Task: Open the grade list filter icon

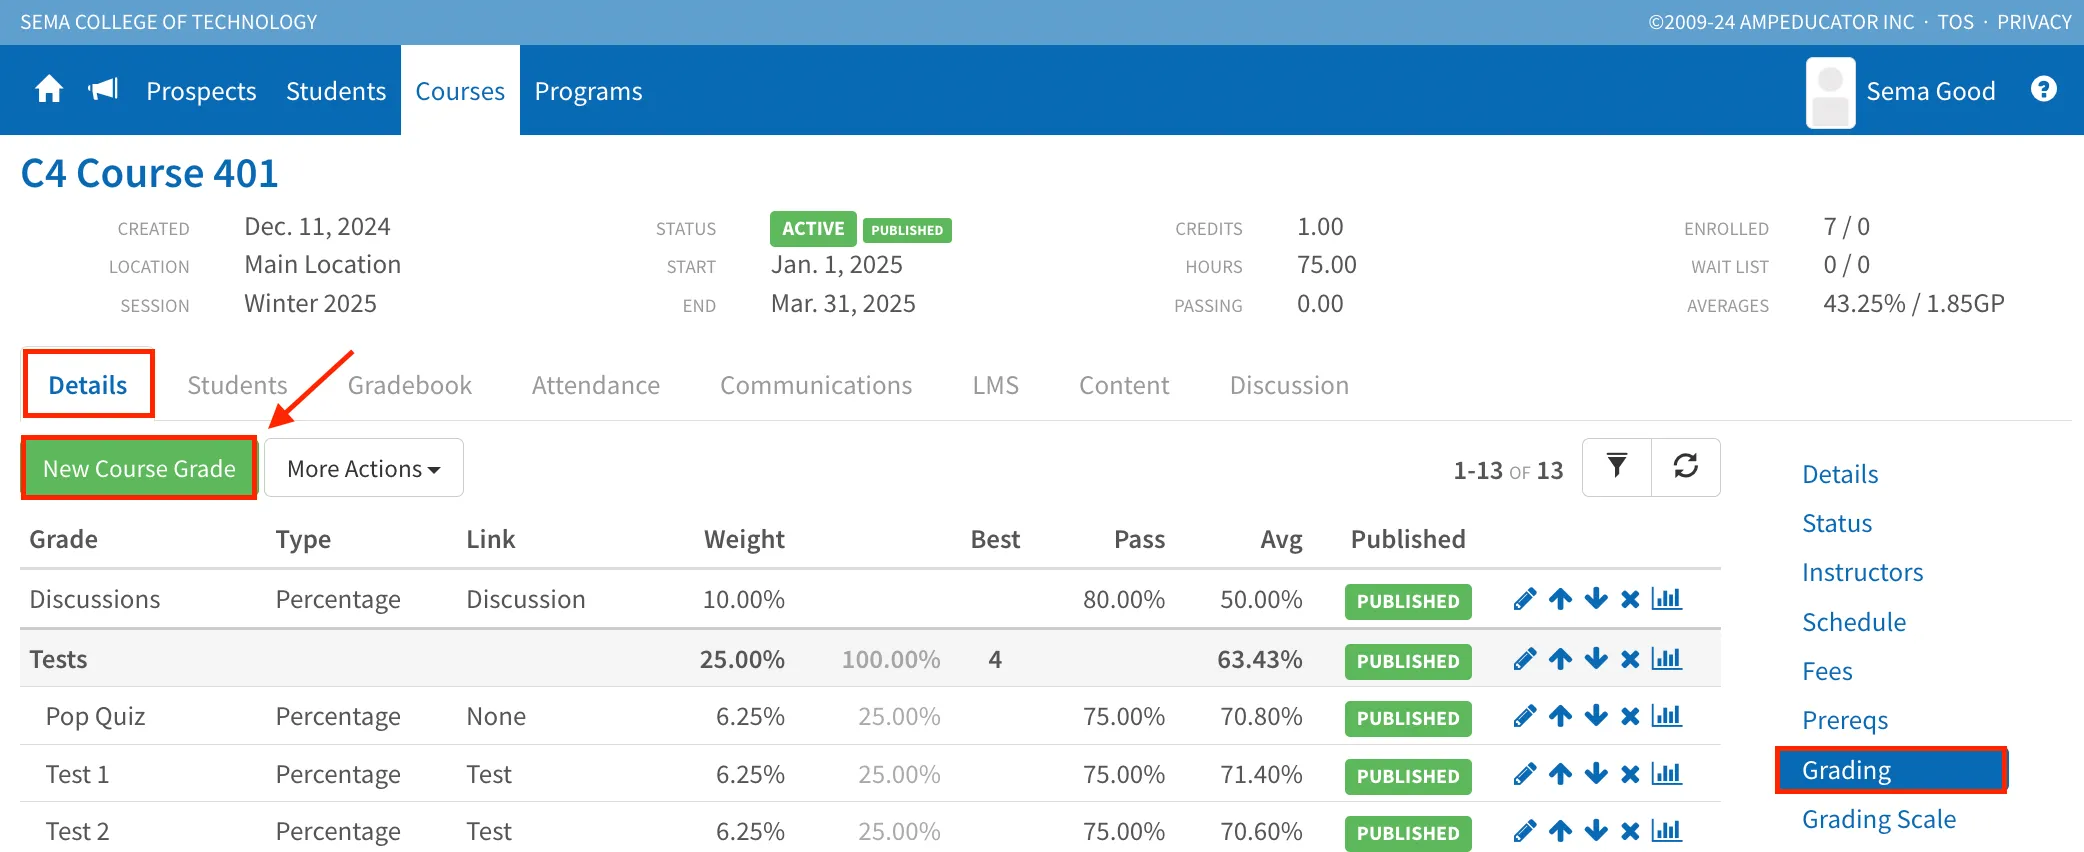Action: (x=1617, y=467)
